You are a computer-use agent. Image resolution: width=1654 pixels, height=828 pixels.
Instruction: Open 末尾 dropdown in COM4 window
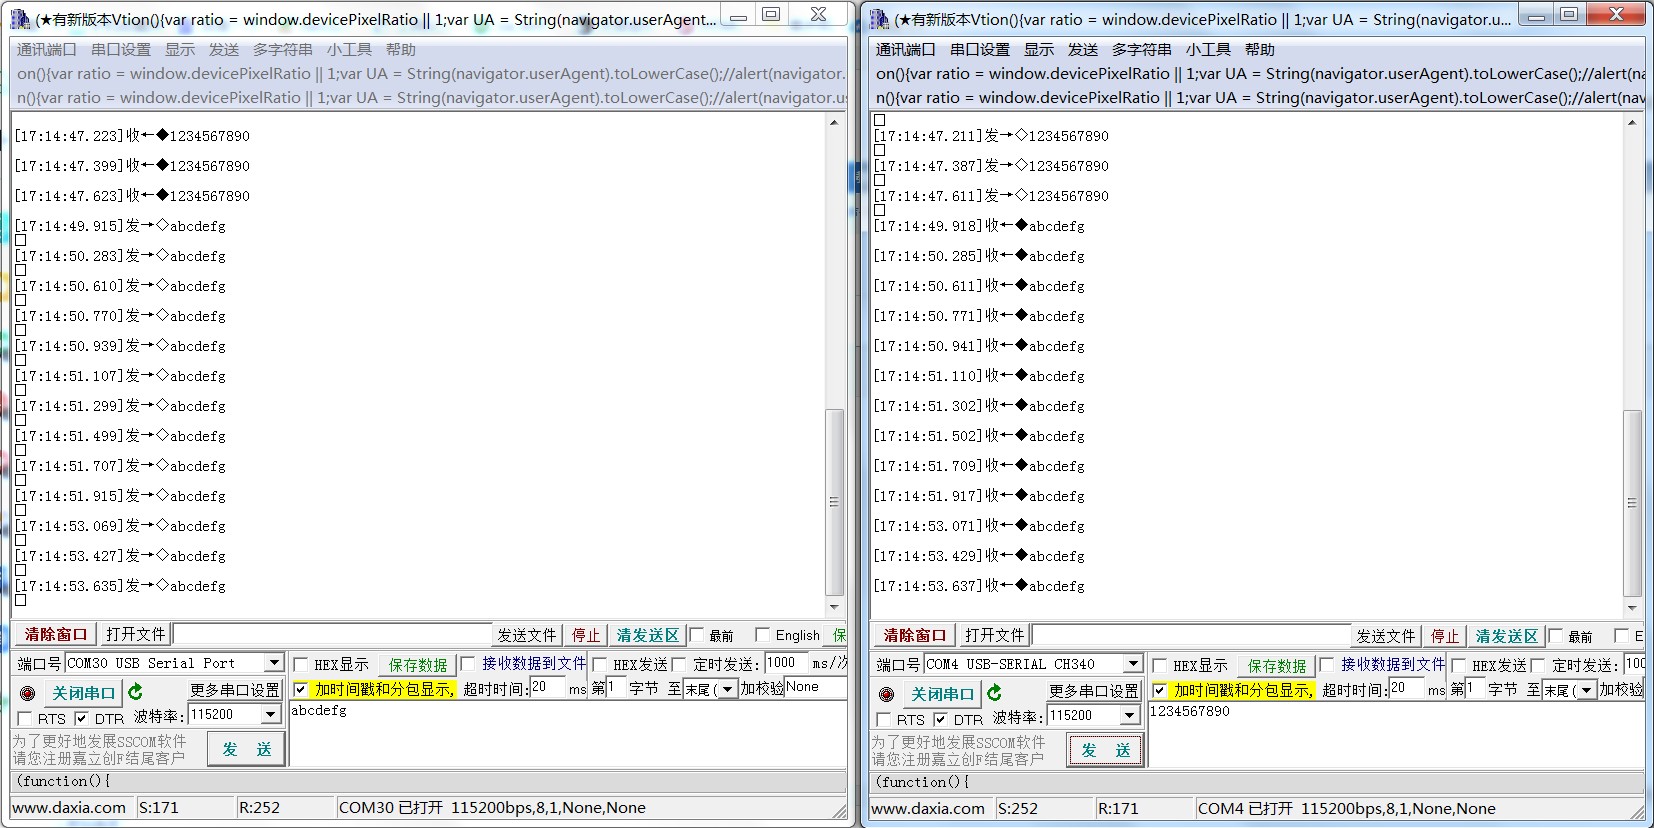tap(1586, 690)
